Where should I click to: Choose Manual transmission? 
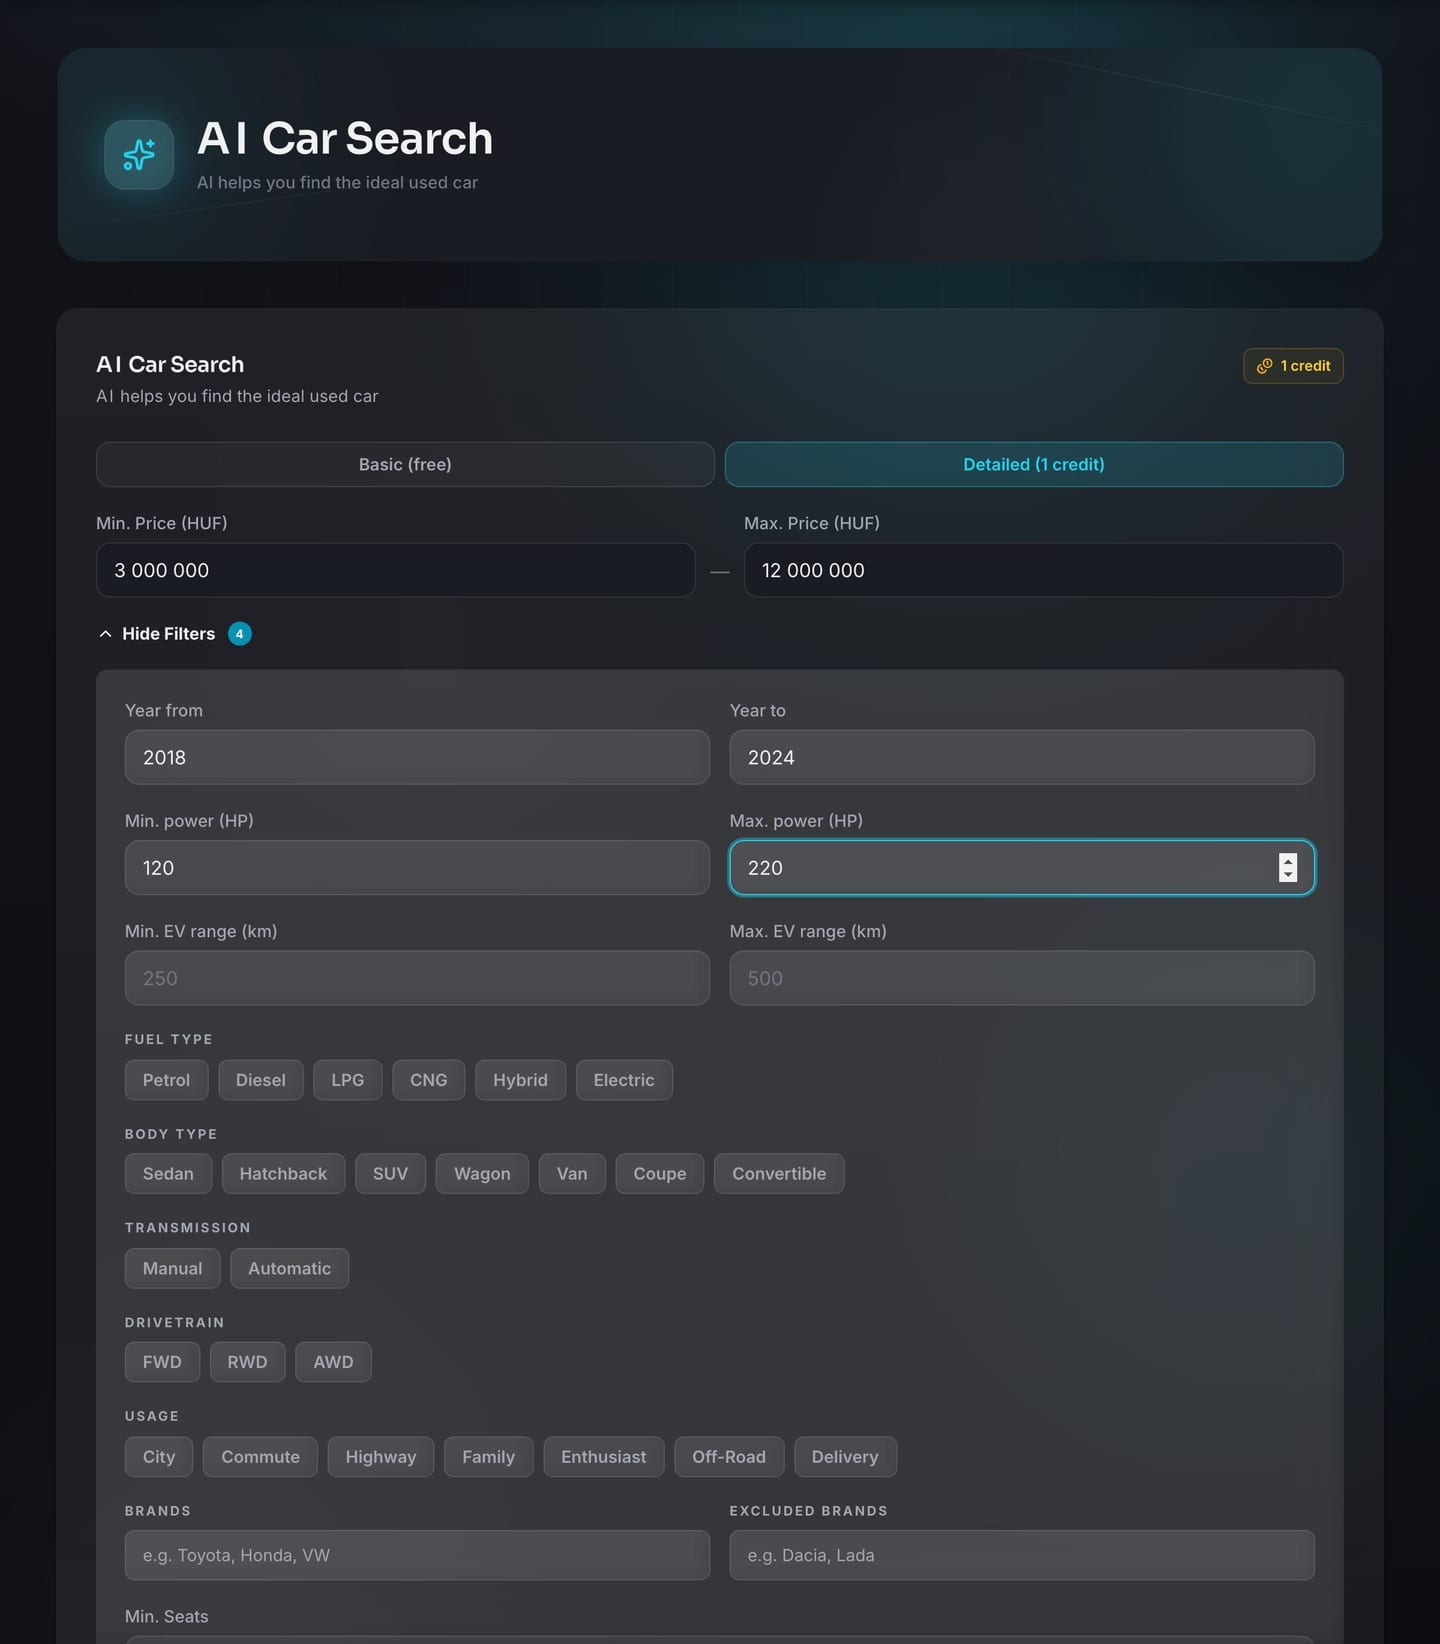pyautogui.click(x=172, y=1268)
